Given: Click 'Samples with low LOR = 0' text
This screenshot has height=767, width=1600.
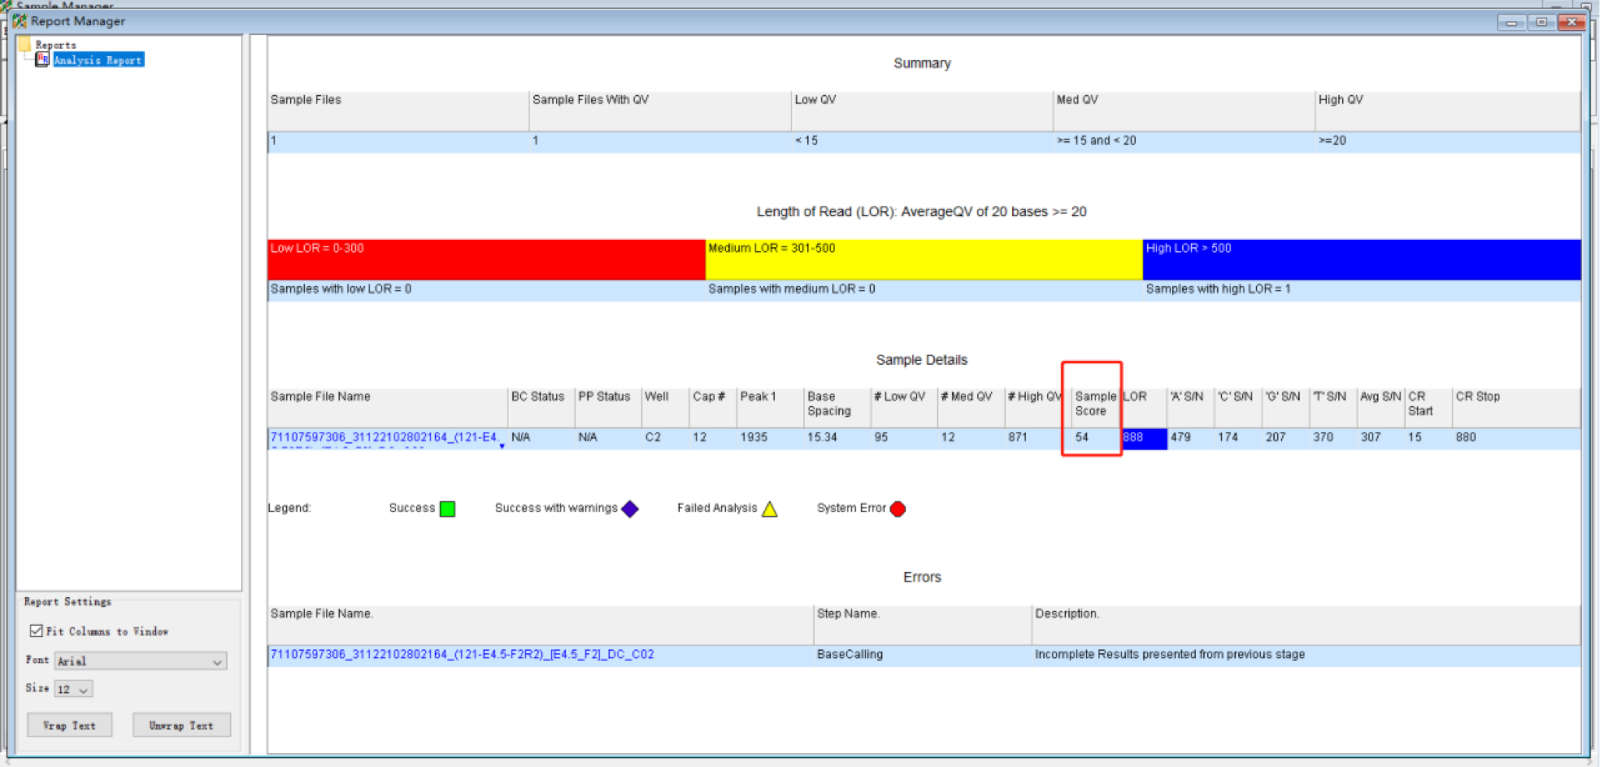Looking at the screenshot, I should tap(341, 289).
